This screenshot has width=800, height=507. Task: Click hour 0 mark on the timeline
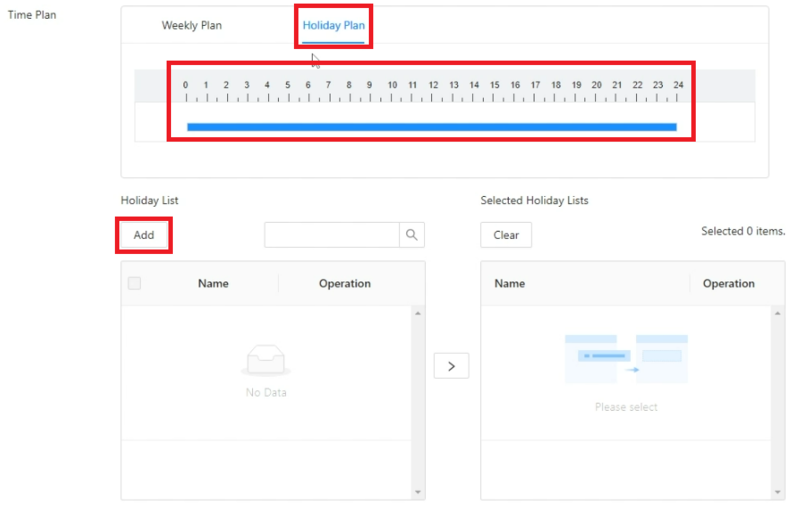pyautogui.click(x=186, y=85)
